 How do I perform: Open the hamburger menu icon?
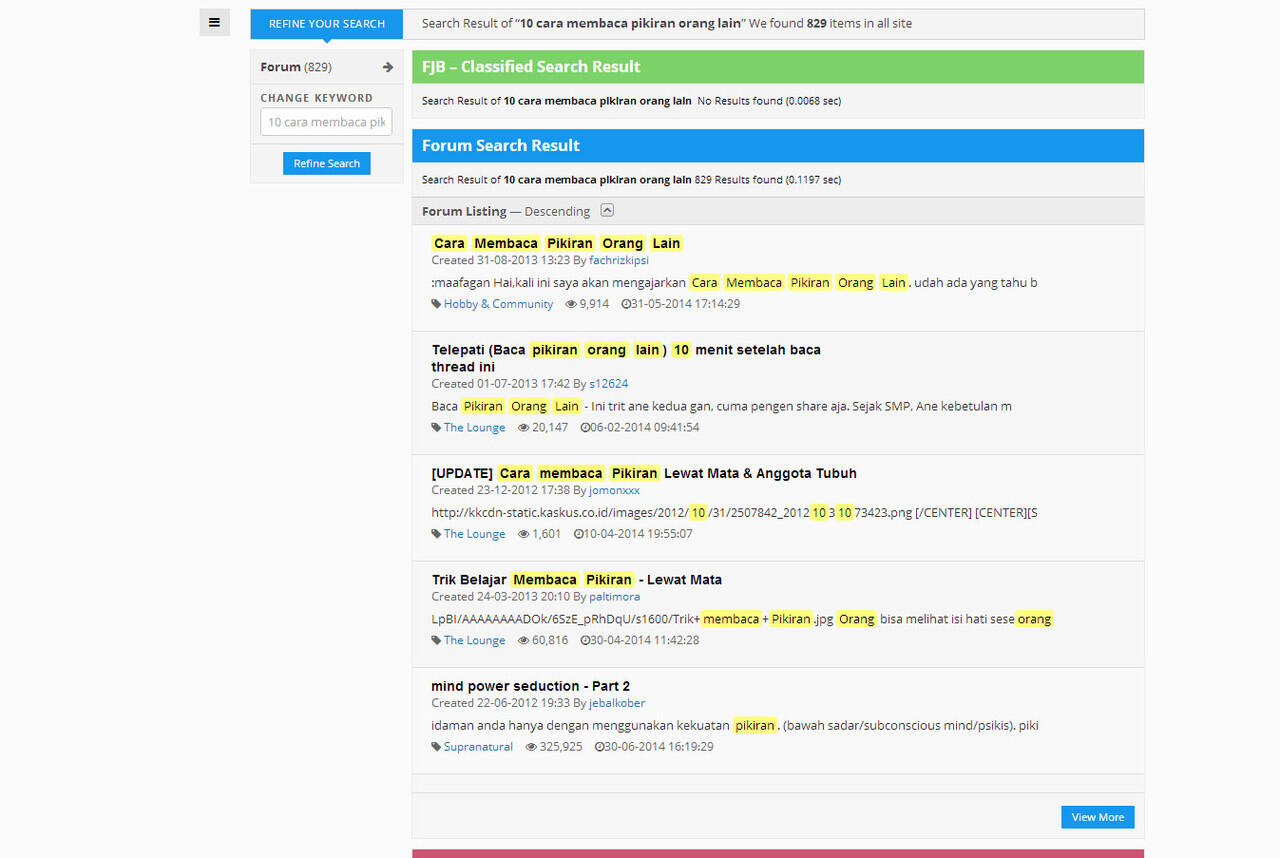pyautogui.click(x=214, y=22)
